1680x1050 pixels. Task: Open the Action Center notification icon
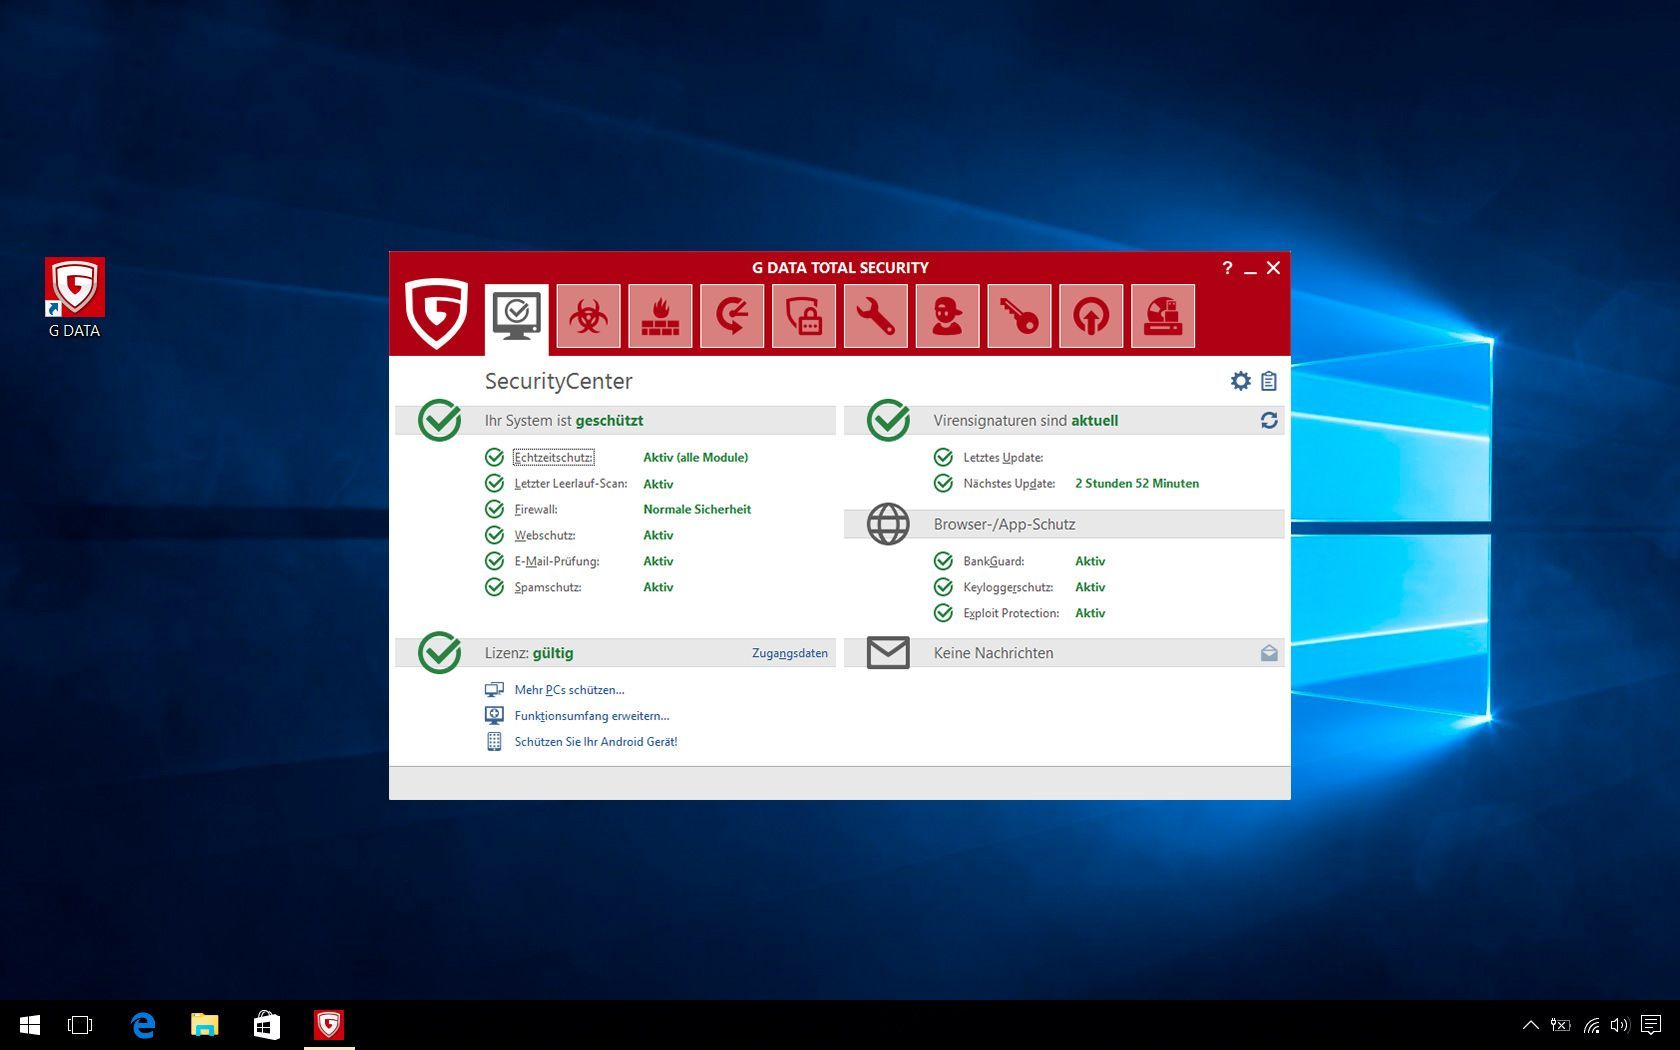pos(1651,1025)
